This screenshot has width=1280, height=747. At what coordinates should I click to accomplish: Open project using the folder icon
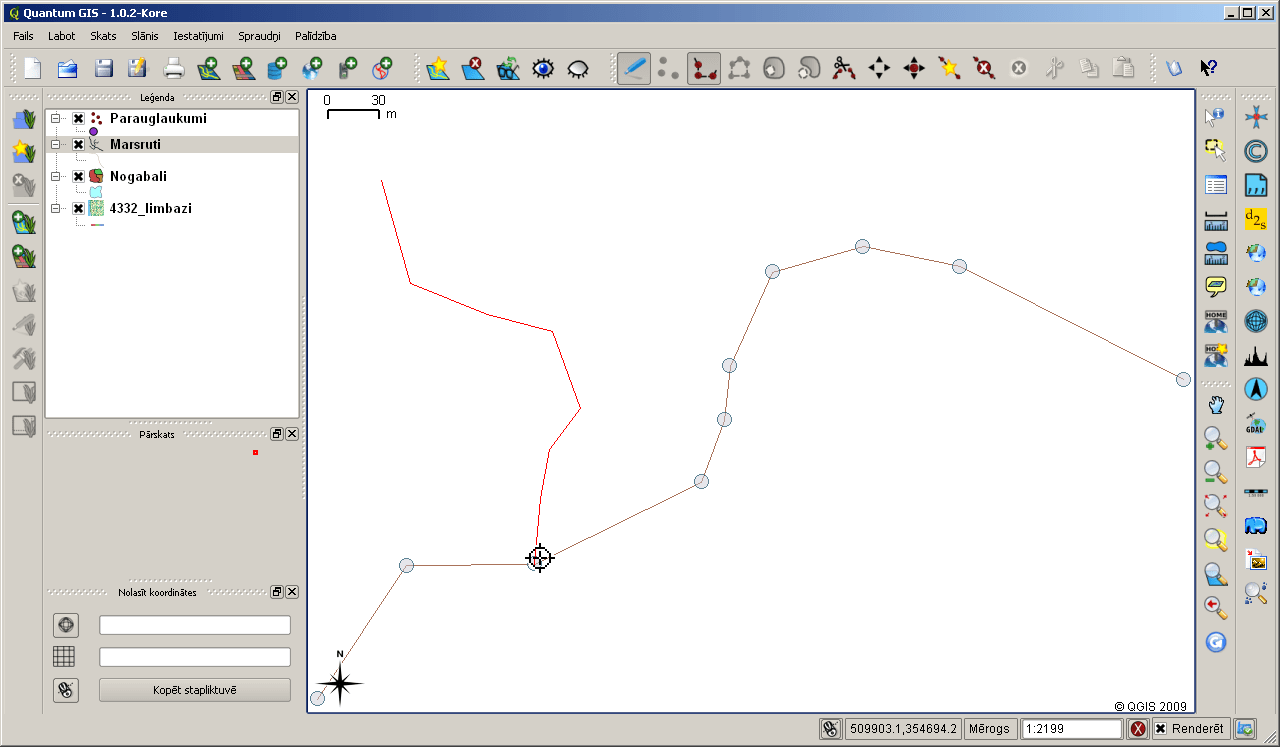point(68,68)
